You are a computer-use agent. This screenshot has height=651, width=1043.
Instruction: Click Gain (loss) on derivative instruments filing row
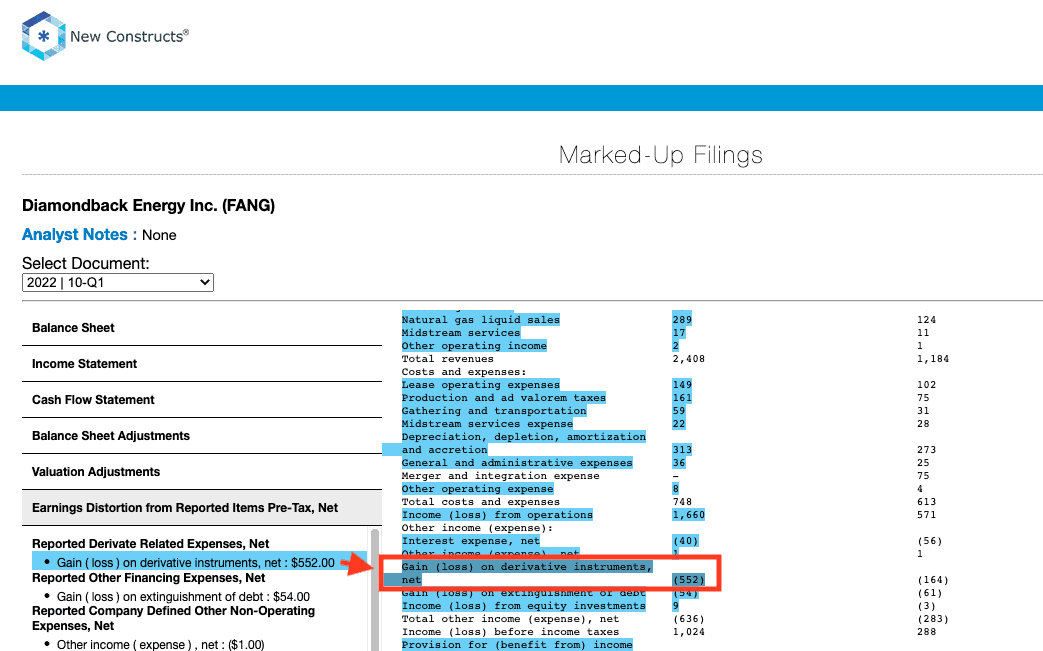pyautogui.click(x=551, y=573)
